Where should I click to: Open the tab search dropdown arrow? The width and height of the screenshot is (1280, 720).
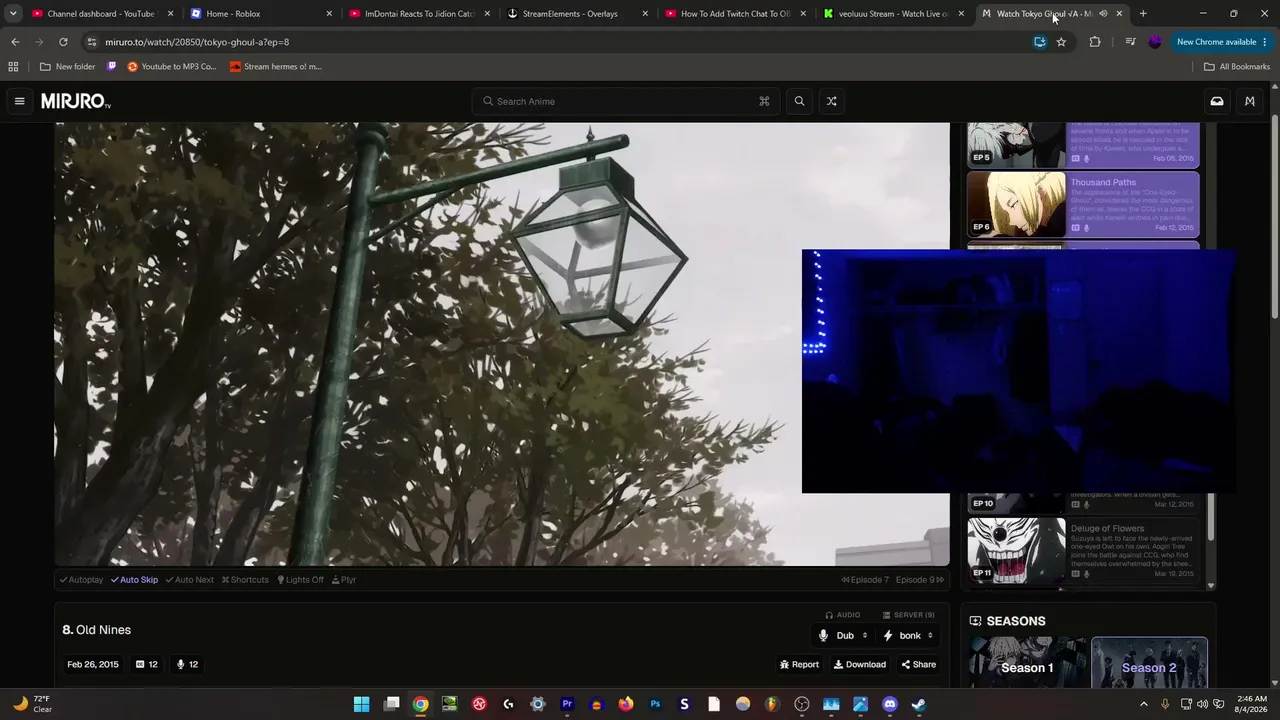coord(13,14)
